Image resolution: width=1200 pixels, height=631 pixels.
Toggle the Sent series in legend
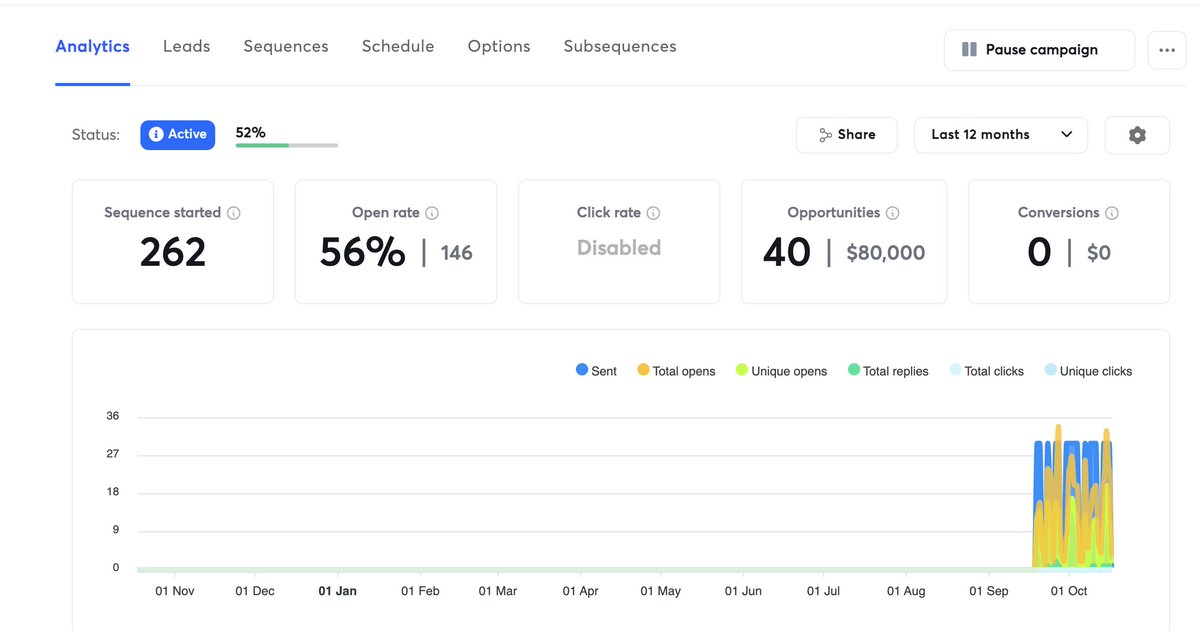click(x=597, y=371)
